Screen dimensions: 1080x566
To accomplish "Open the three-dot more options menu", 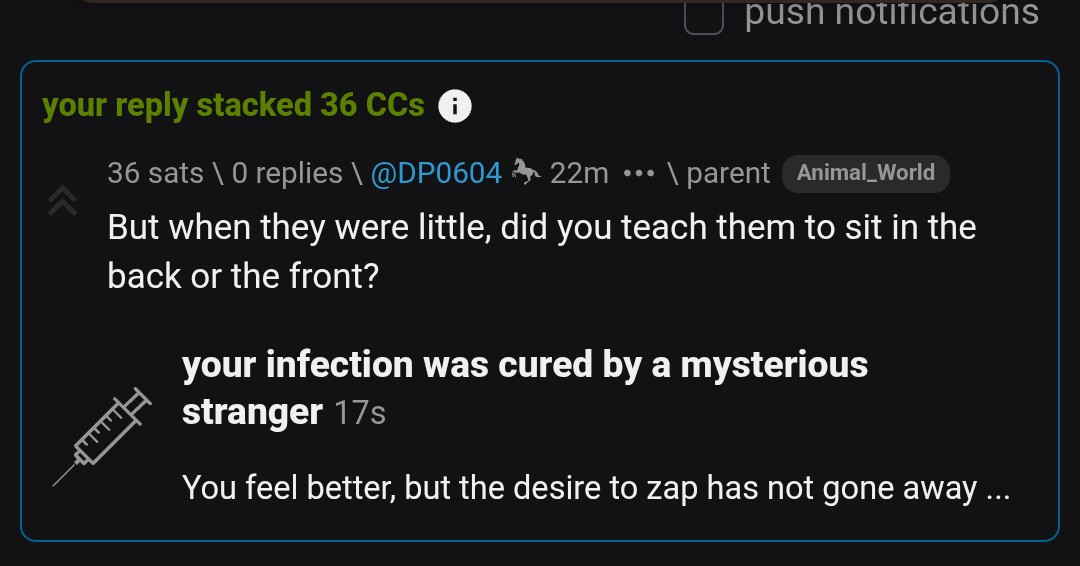I will (x=638, y=173).
